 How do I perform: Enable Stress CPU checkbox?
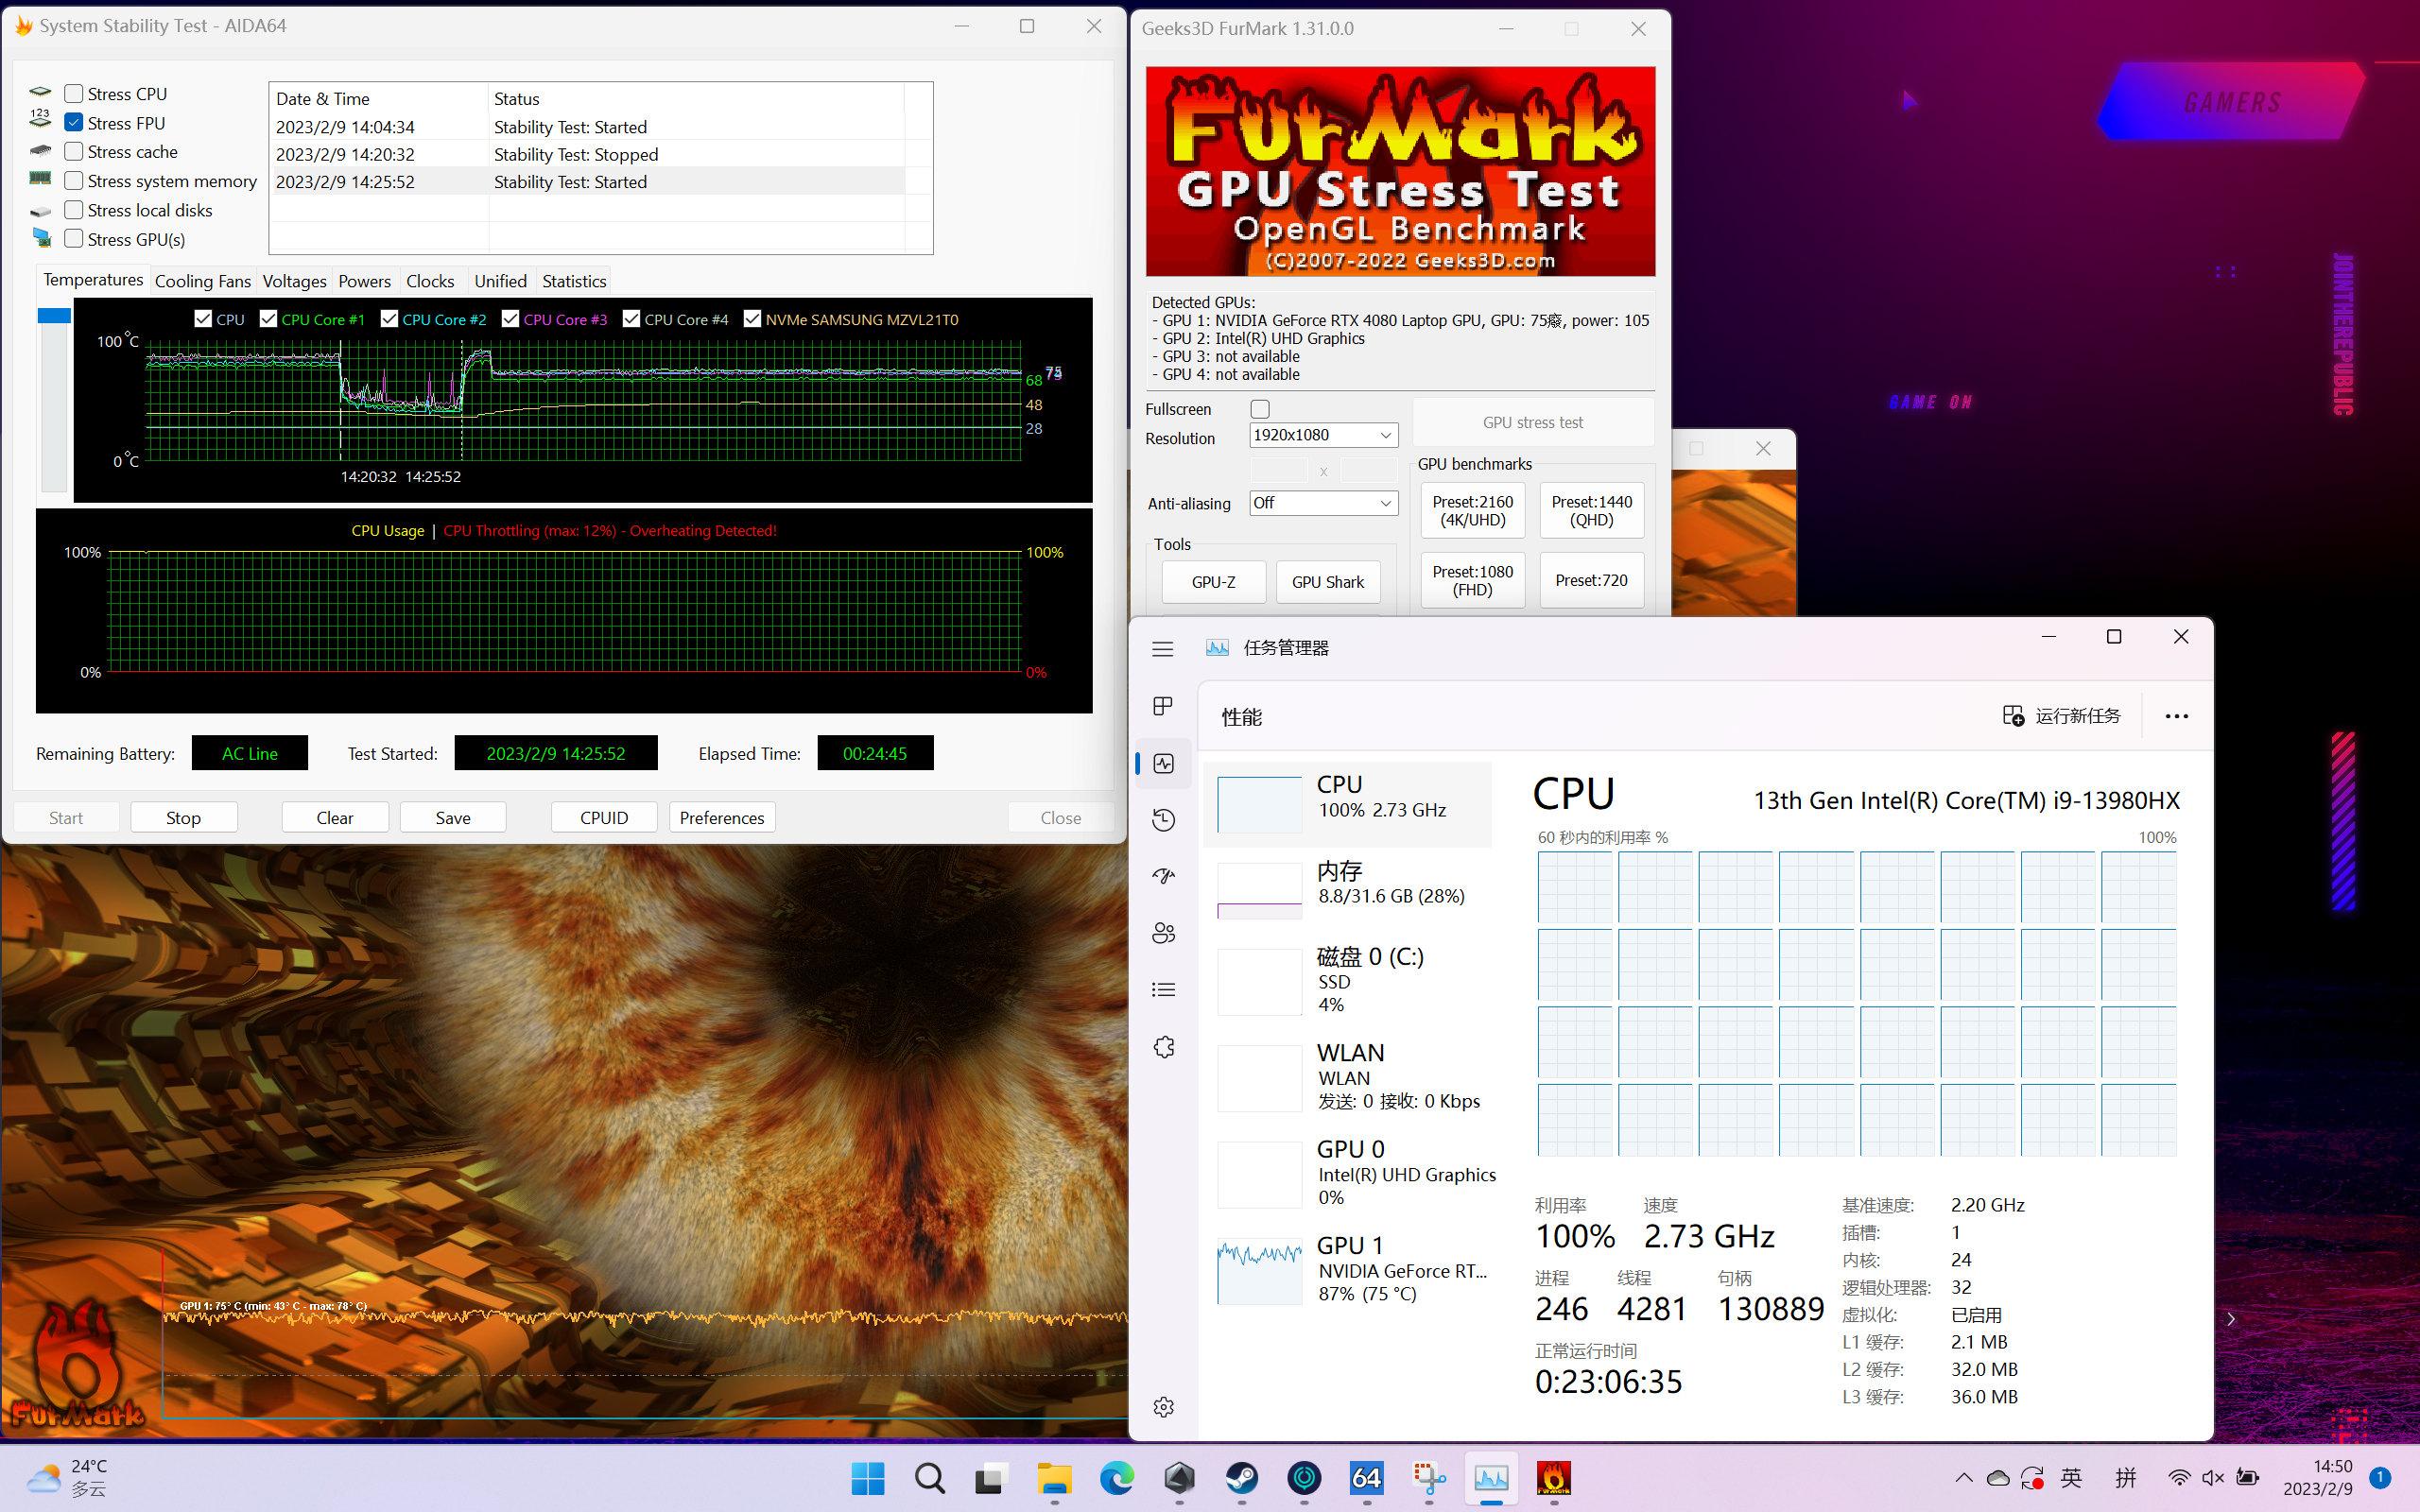(74, 94)
